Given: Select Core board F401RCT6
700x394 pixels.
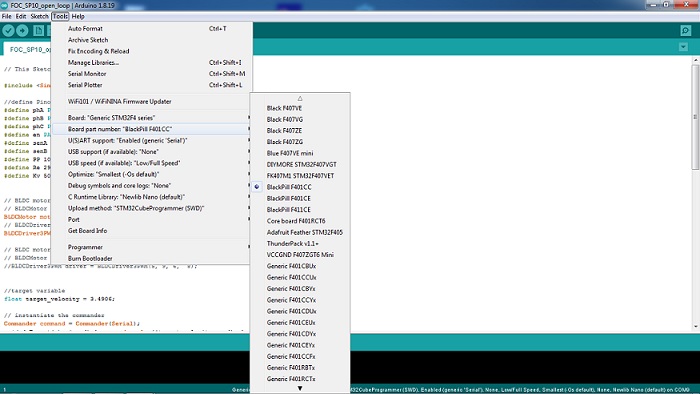Looking at the screenshot, I should pos(300,221).
